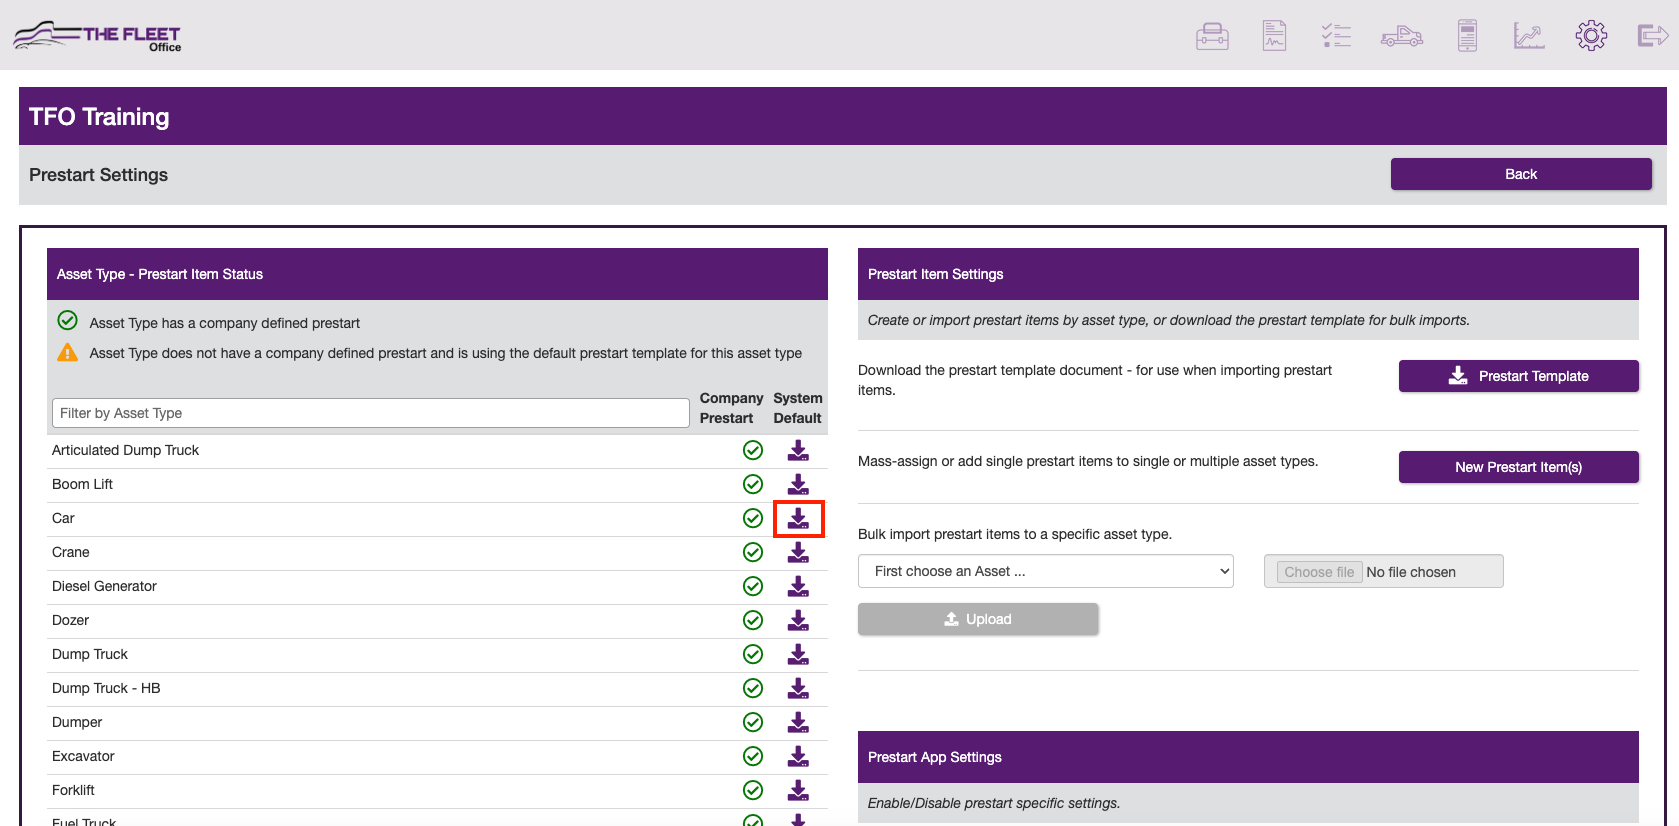
Task: Select the Crane row label
Action: click(x=70, y=552)
